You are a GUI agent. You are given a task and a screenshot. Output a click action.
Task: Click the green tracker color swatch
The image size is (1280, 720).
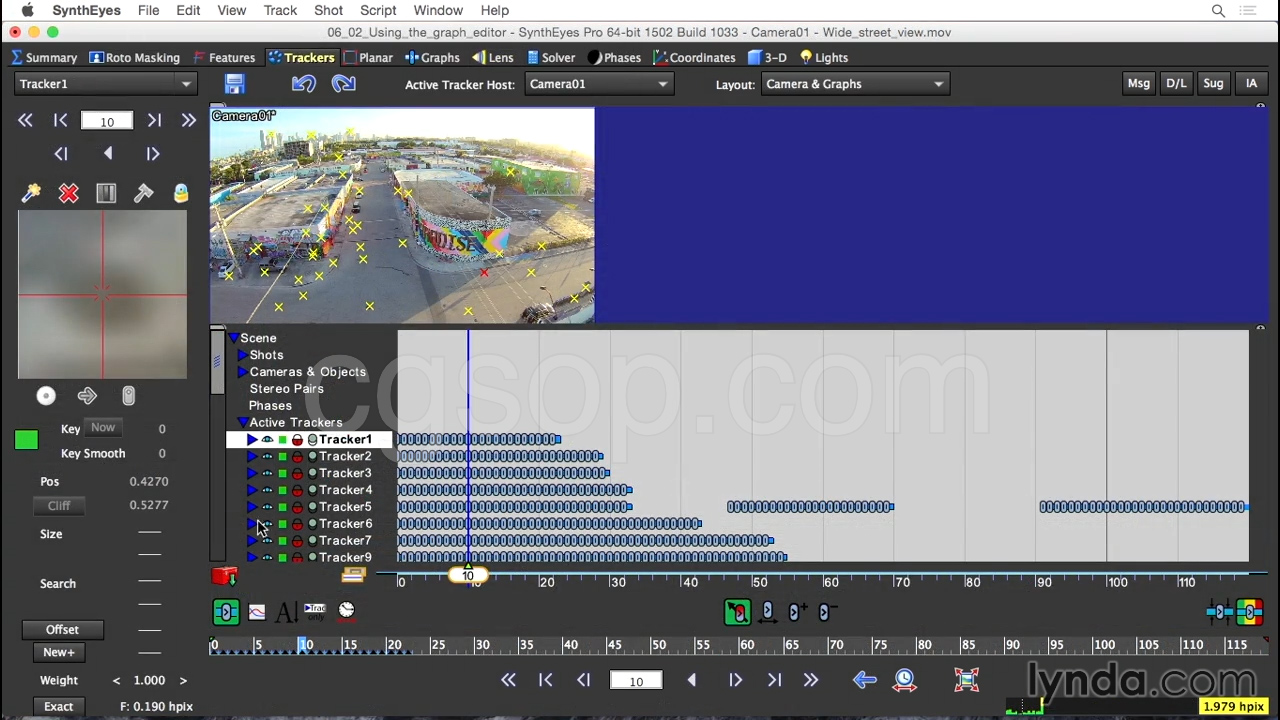pyautogui.click(x=27, y=440)
